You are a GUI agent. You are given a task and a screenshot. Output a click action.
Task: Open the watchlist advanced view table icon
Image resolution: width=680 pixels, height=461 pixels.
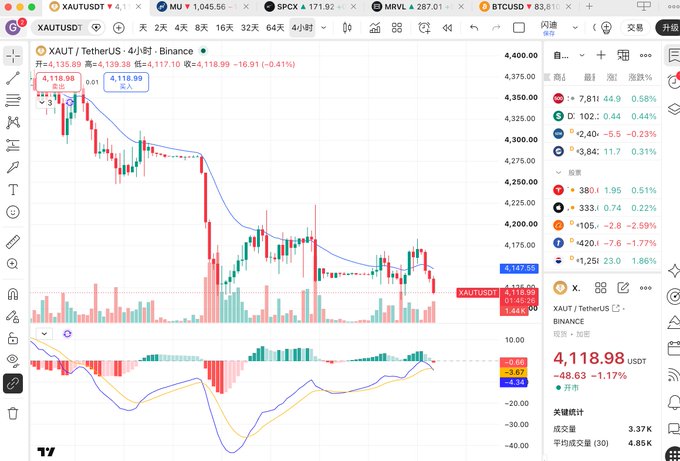(x=623, y=55)
